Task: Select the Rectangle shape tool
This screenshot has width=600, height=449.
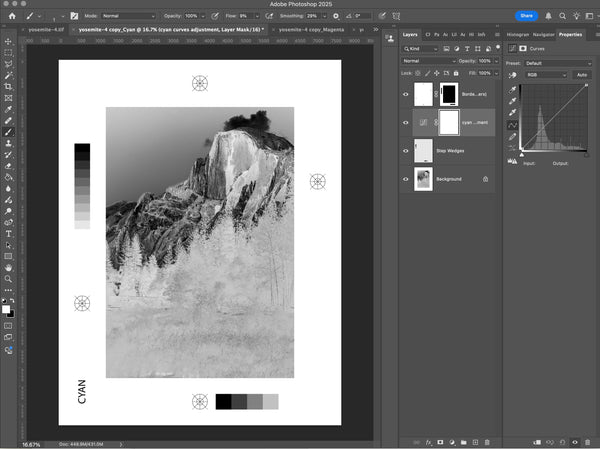Action: tap(8, 256)
